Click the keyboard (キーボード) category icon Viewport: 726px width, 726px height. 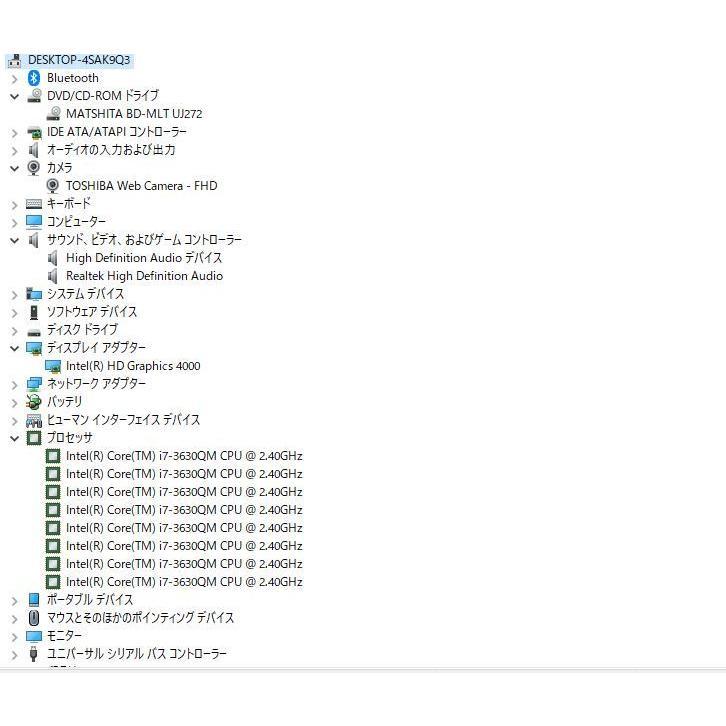tap(34, 204)
